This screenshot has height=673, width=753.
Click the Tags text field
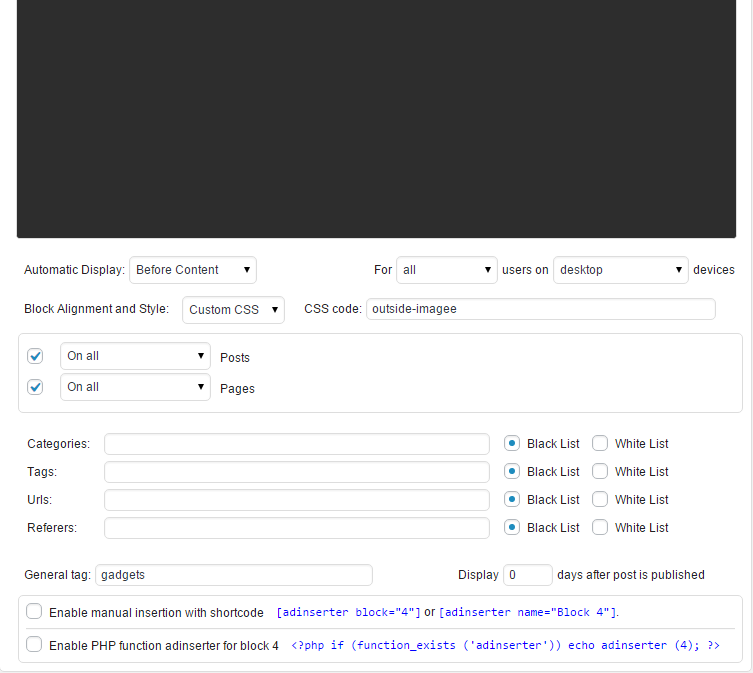297,472
